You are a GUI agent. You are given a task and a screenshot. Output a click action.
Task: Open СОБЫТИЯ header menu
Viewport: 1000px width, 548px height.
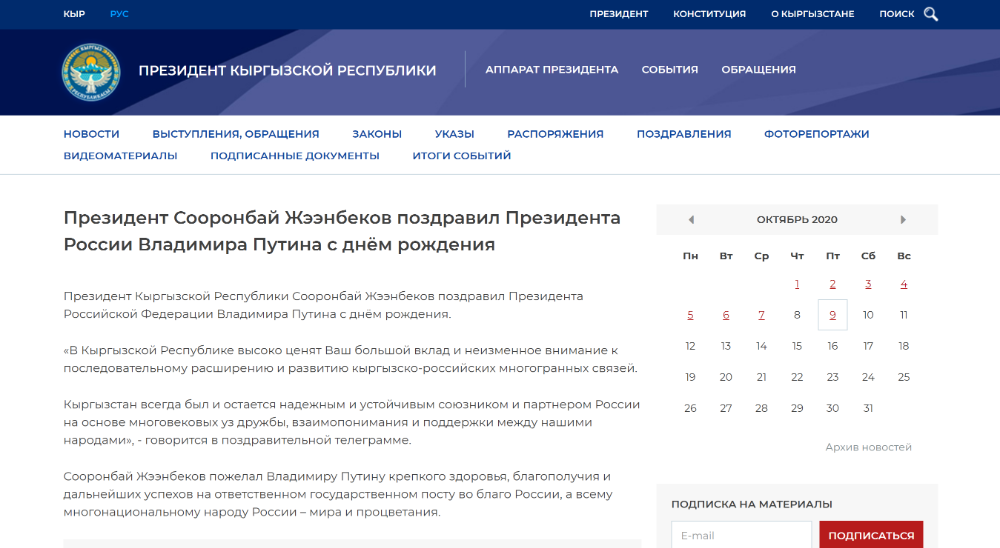[670, 70]
